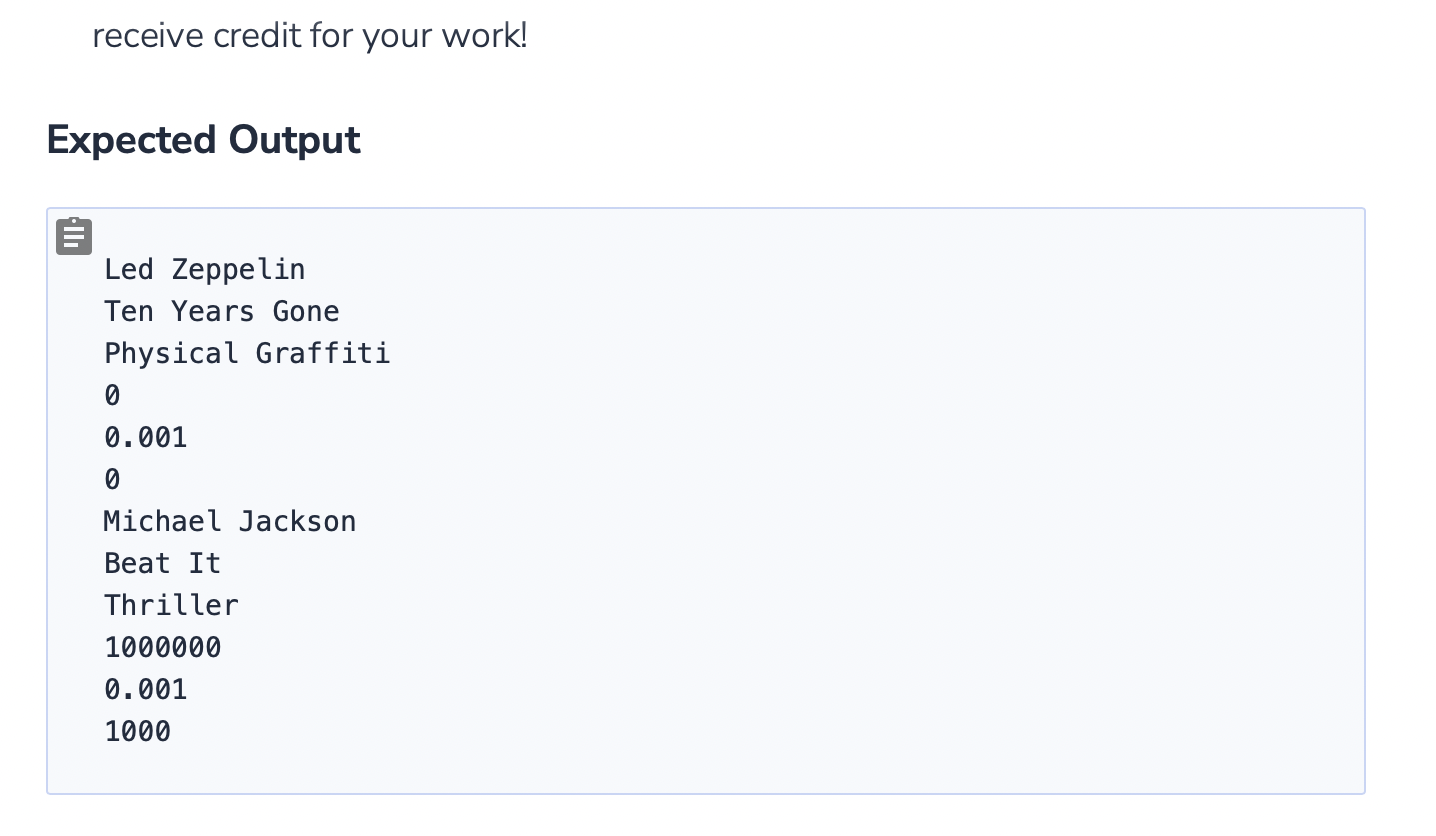Click the 1000000 output line
Screen dimensions: 1436x836
click(x=162, y=647)
